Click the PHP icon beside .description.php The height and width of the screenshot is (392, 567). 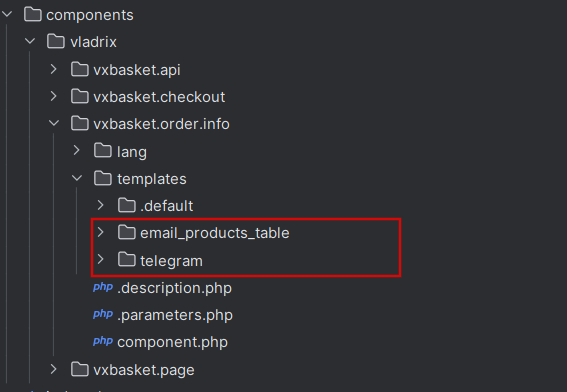103,287
